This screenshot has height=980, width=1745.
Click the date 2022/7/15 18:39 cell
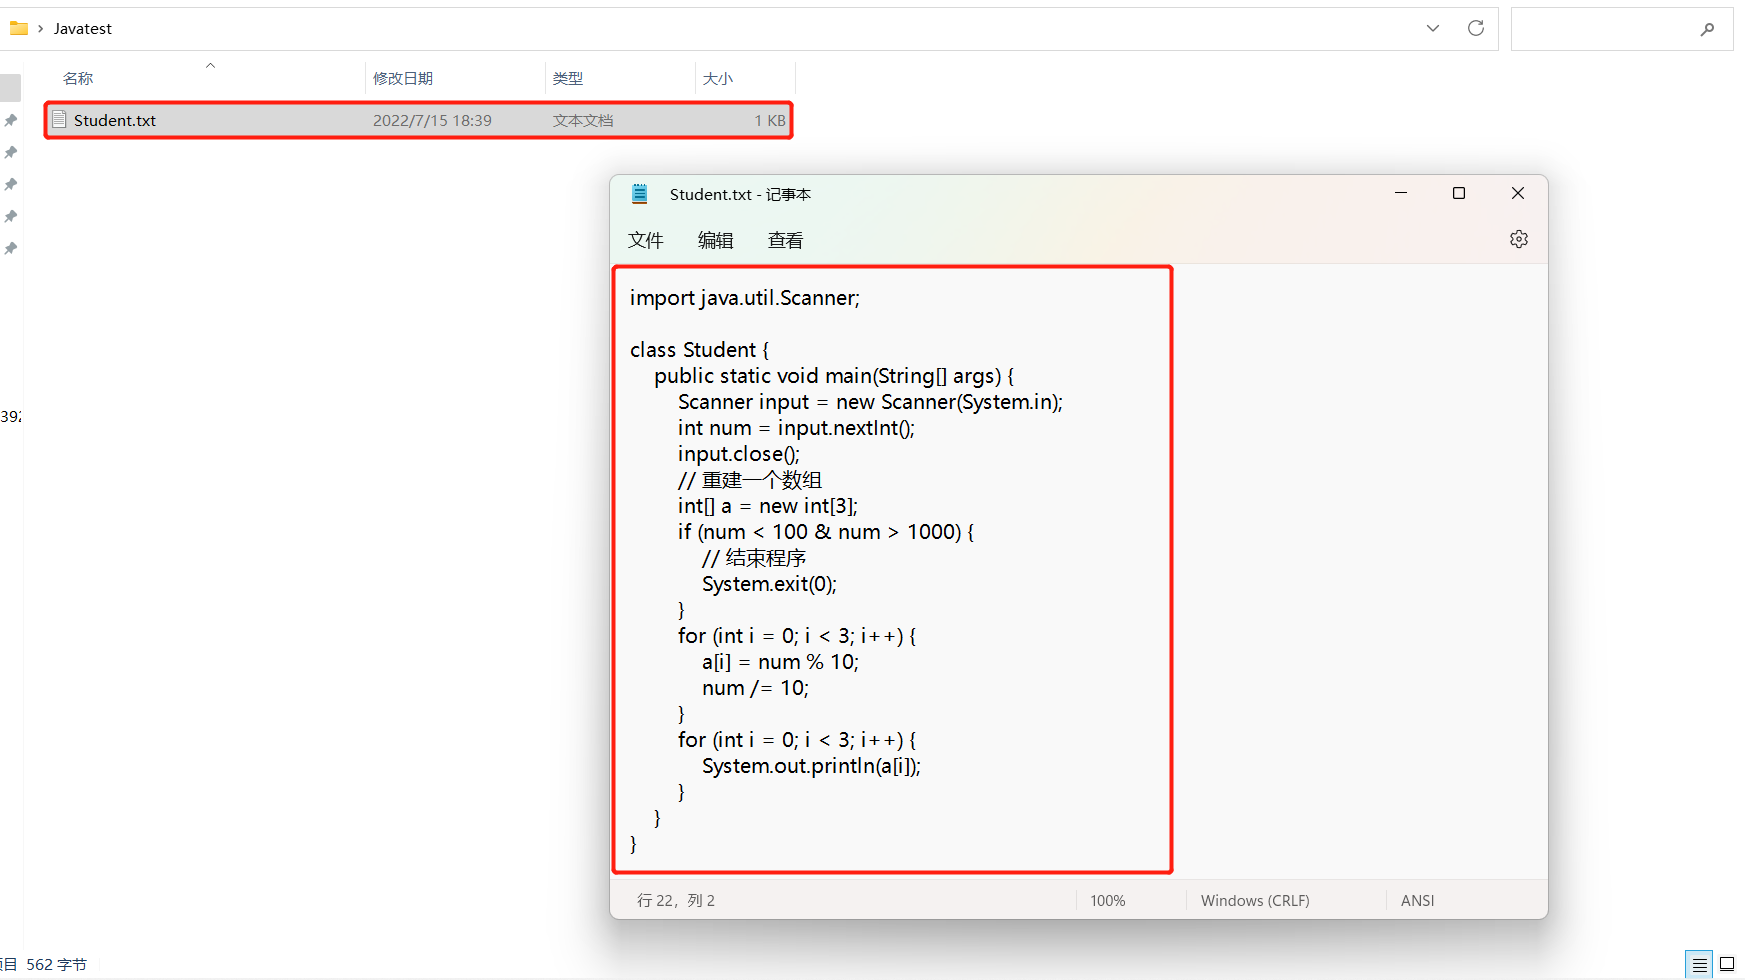click(432, 120)
